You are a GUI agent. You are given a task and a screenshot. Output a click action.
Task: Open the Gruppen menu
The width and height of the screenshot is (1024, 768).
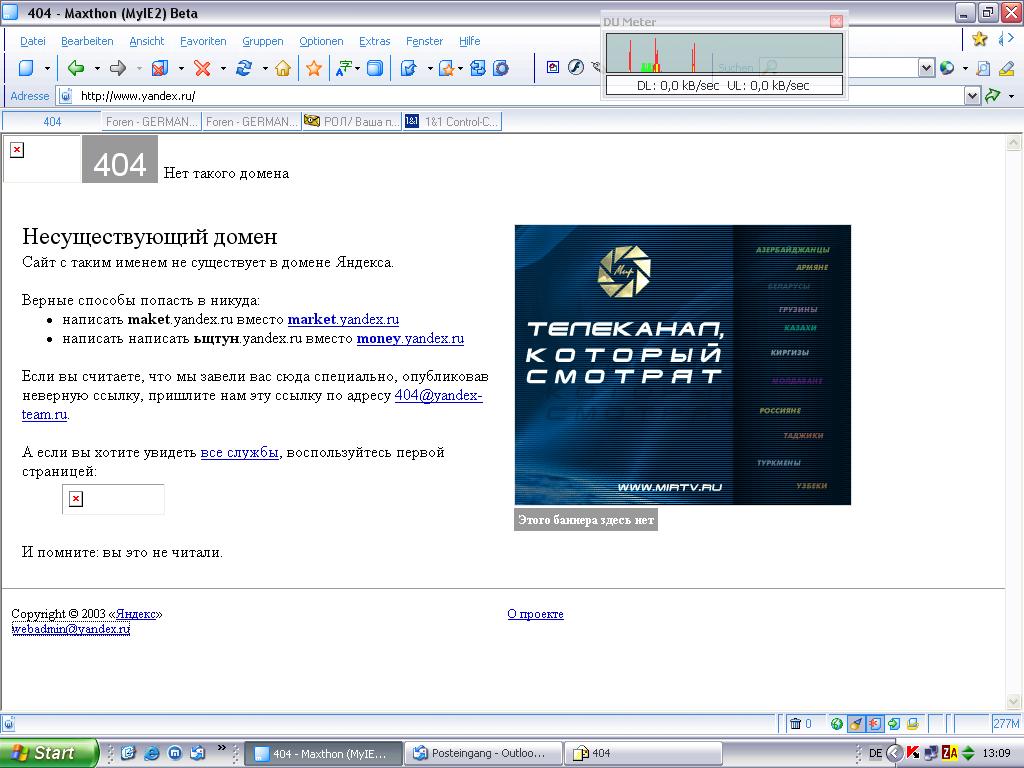pyautogui.click(x=263, y=40)
